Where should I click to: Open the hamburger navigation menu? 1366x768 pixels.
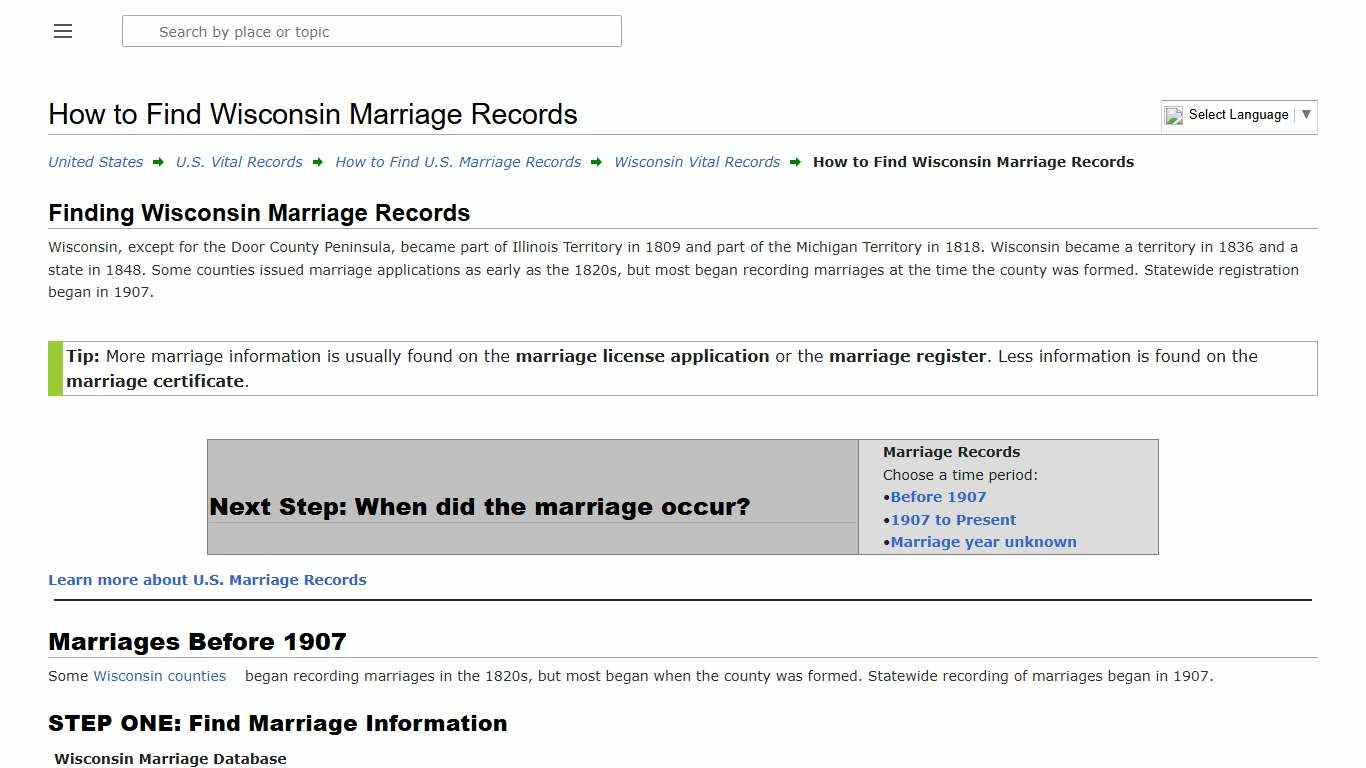pos(62,31)
